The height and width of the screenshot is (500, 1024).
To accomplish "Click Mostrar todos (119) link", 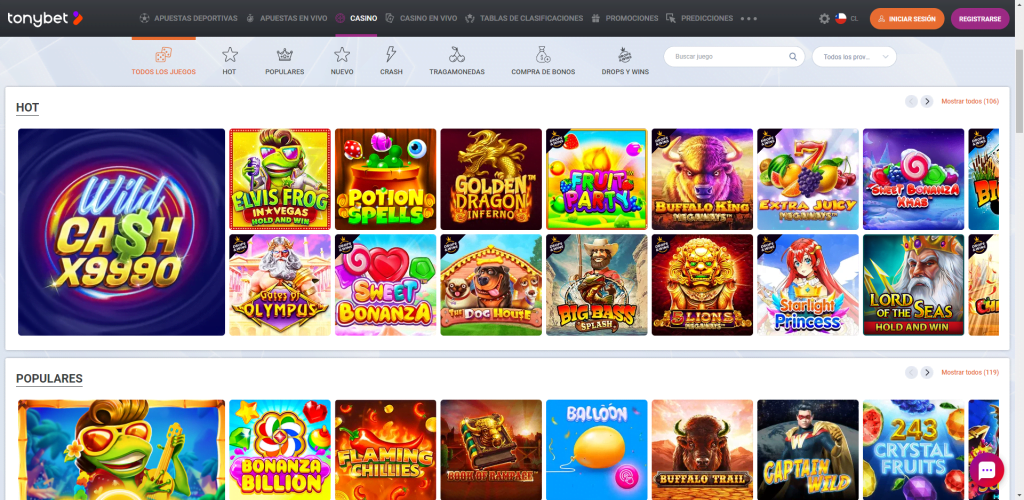I will pyautogui.click(x=970, y=372).
